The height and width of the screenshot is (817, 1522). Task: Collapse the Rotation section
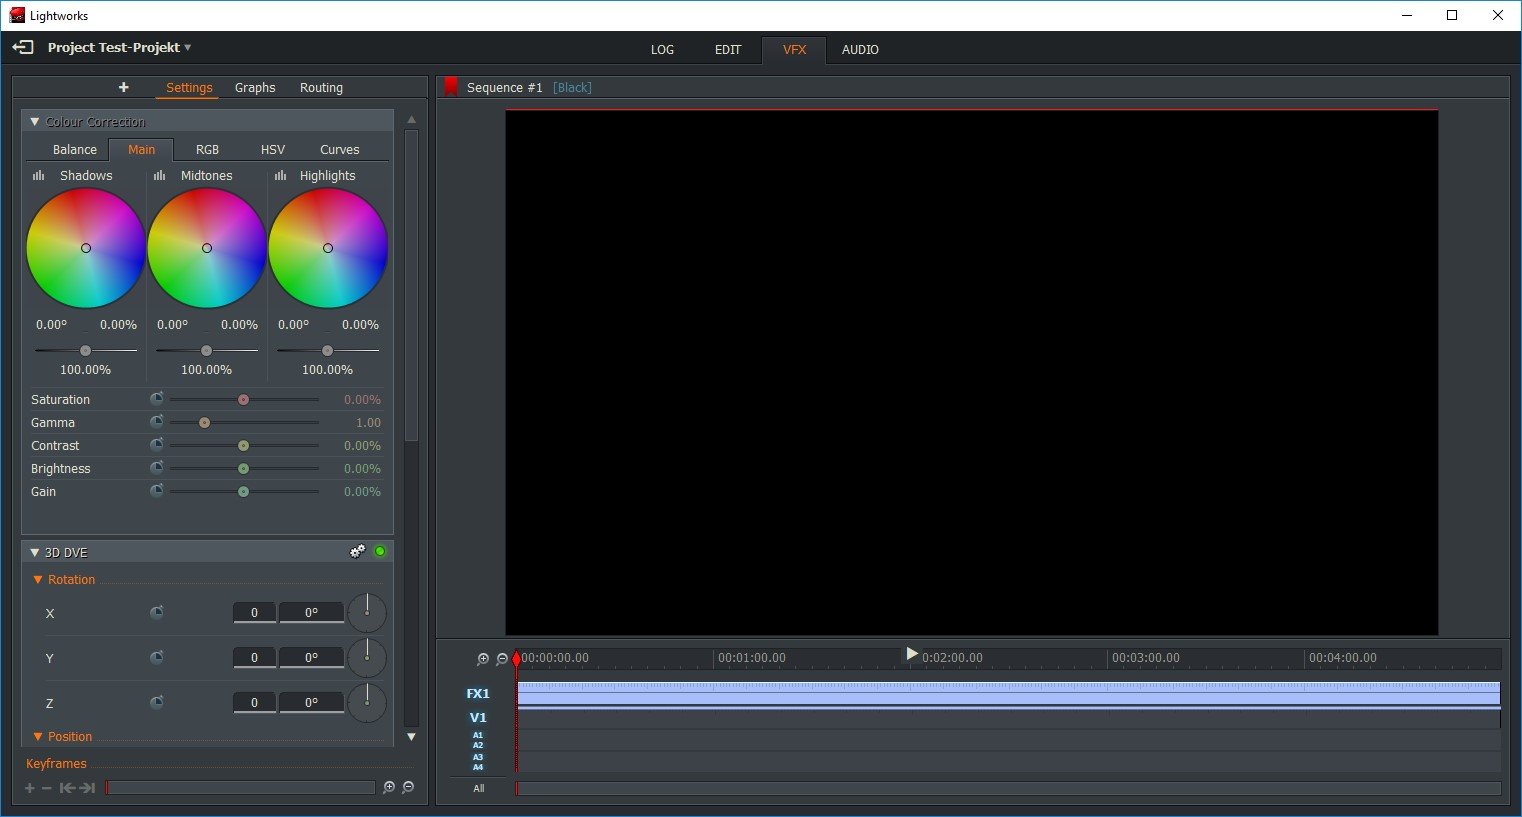[38, 580]
